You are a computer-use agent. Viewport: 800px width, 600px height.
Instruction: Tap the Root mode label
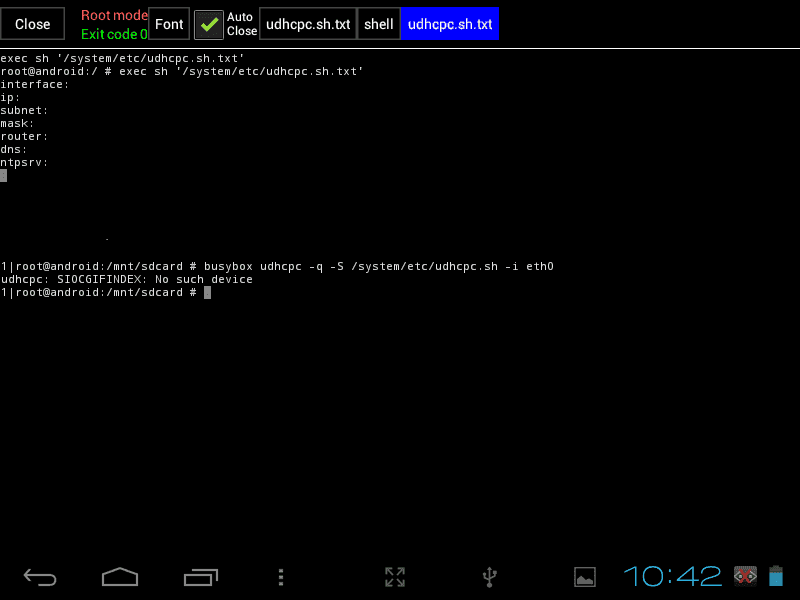point(114,15)
